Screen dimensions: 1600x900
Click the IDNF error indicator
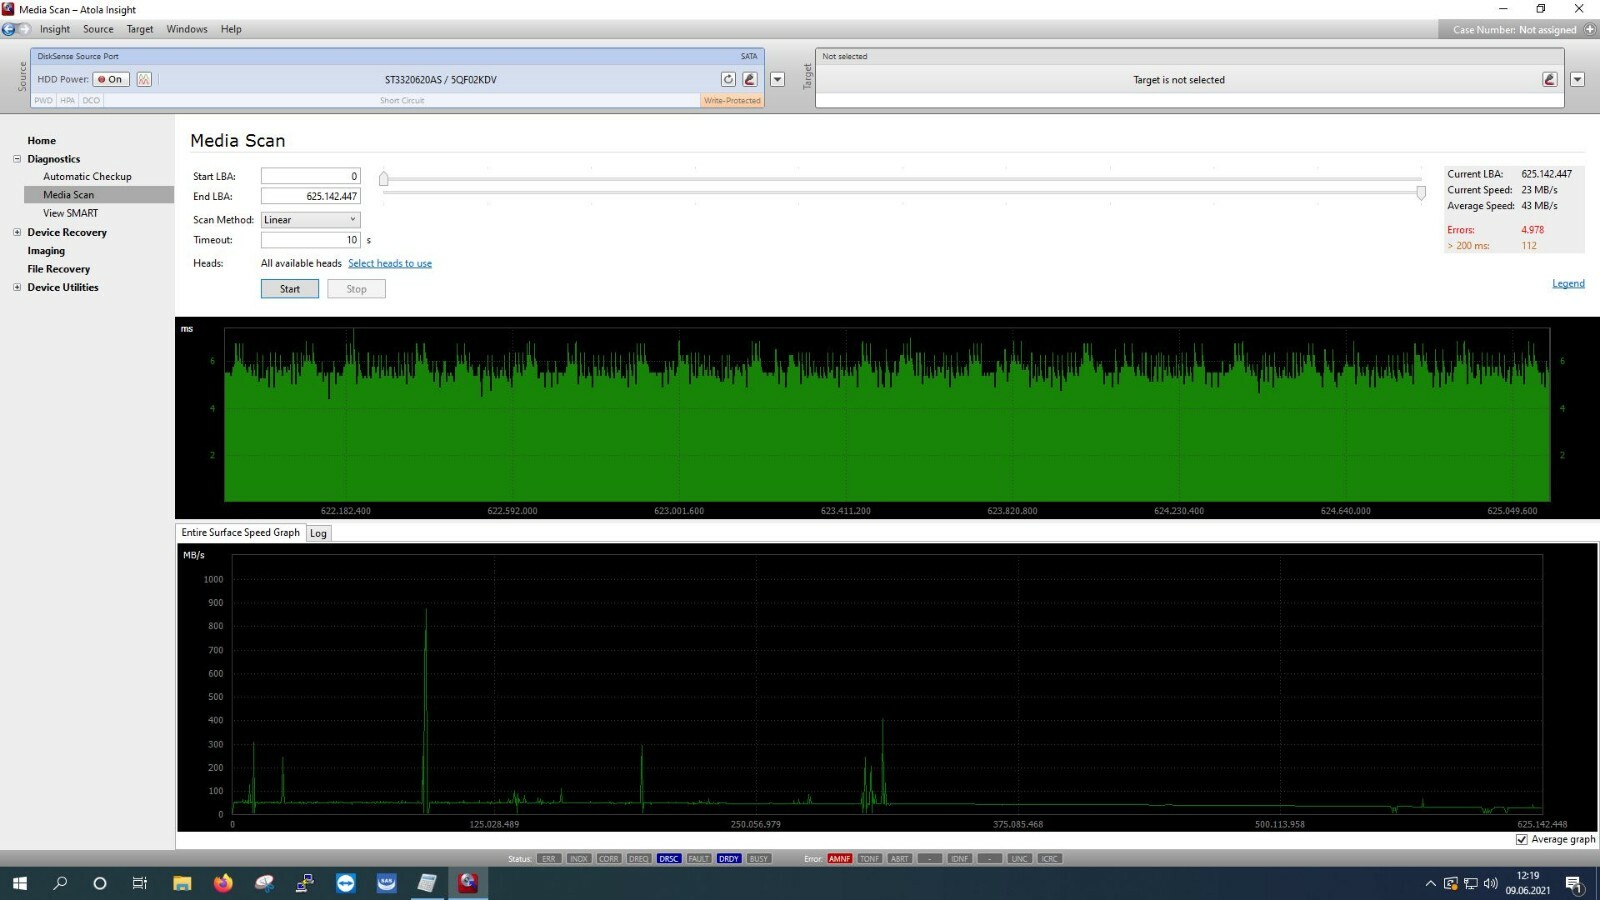coord(960,859)
